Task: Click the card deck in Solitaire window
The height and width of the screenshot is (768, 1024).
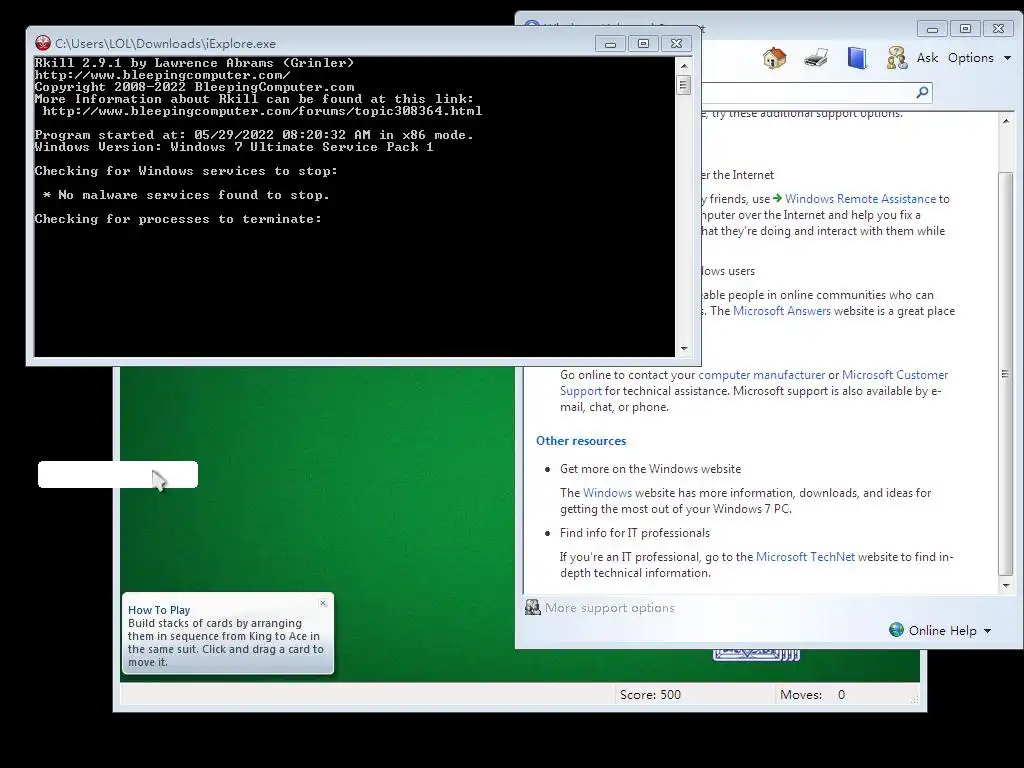Action: tap(756, 654)
